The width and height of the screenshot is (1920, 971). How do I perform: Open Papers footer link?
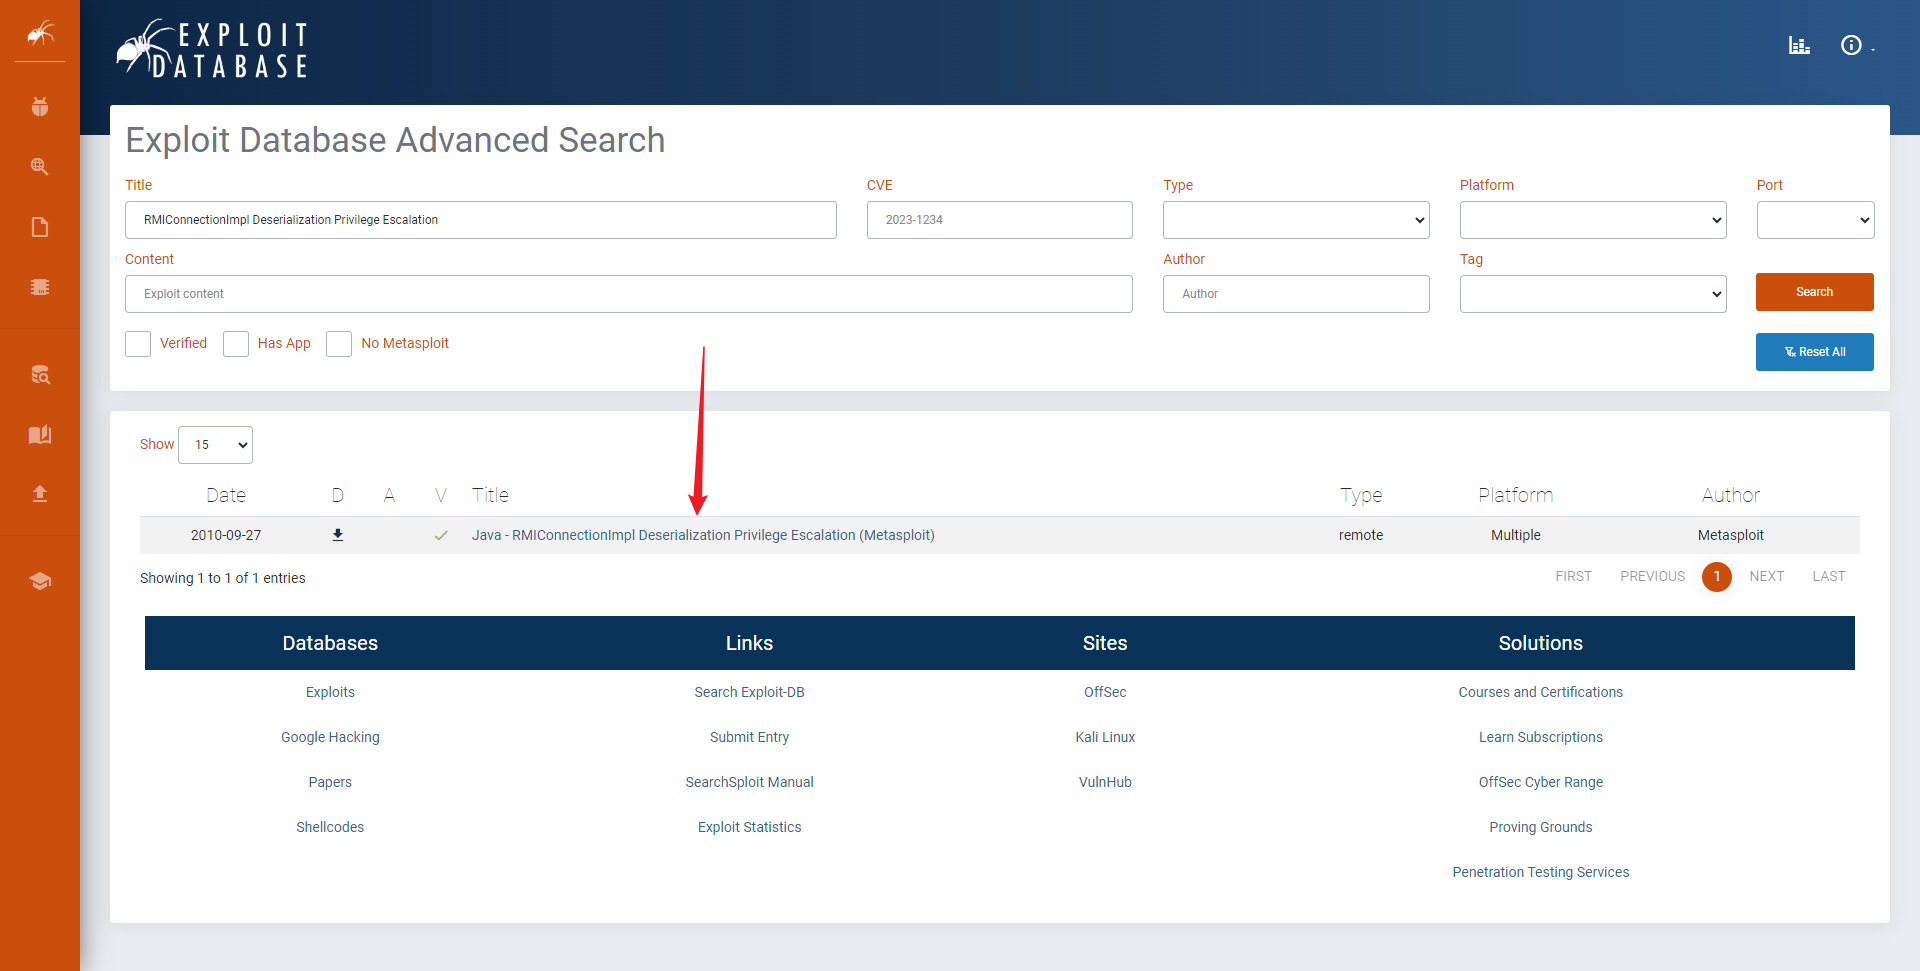(330, 782)
